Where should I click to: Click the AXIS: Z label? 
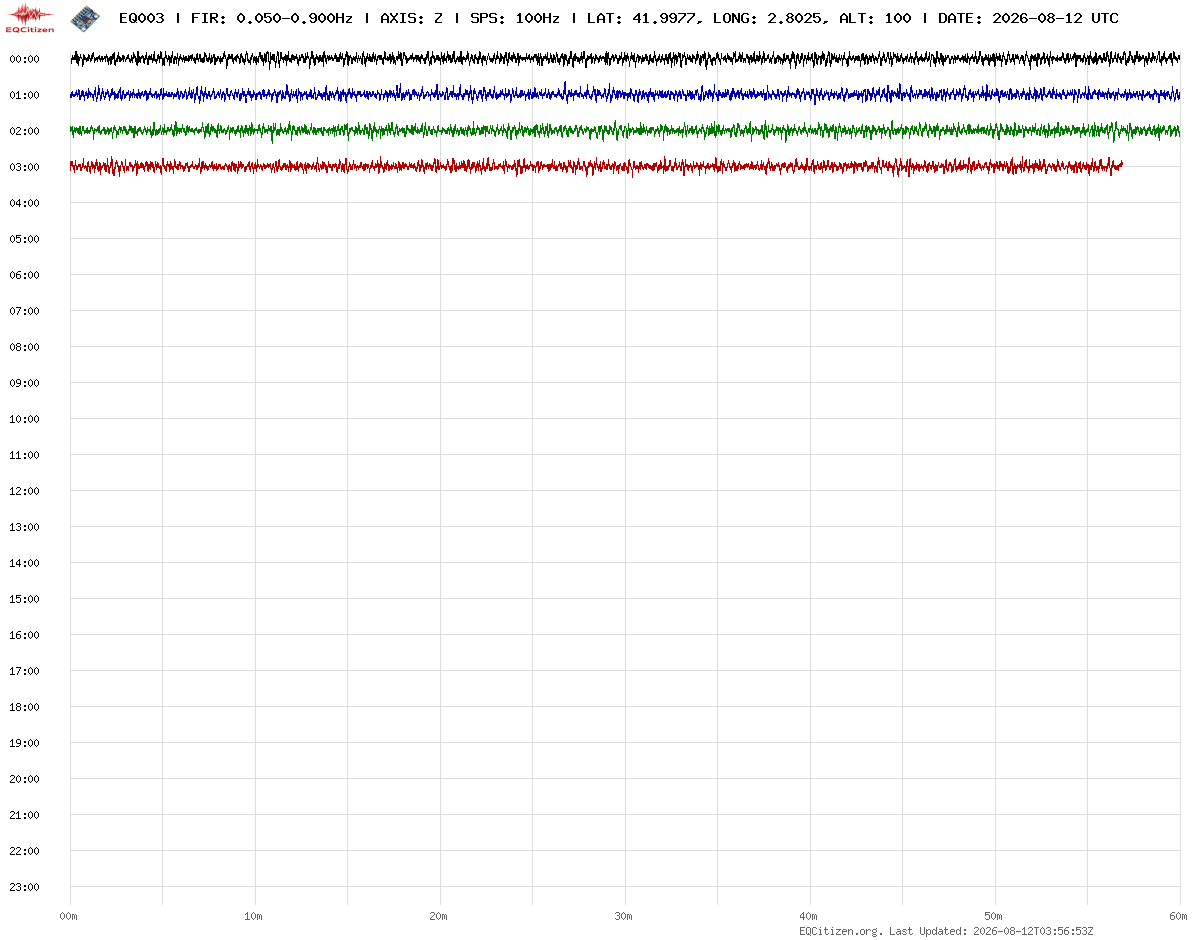[x=411, y=18]
